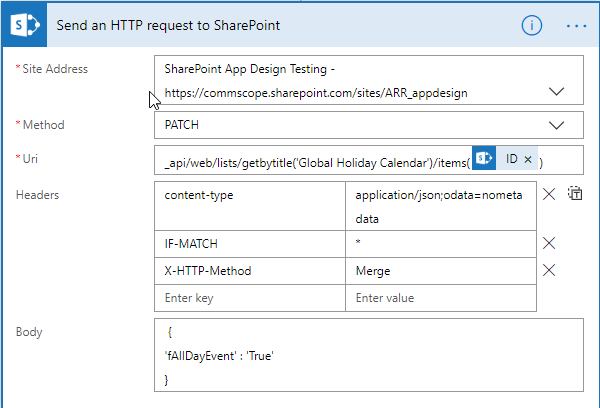600x408 pixels.
Task: Click the Enter value placeholder field
Action: (440, 298)
